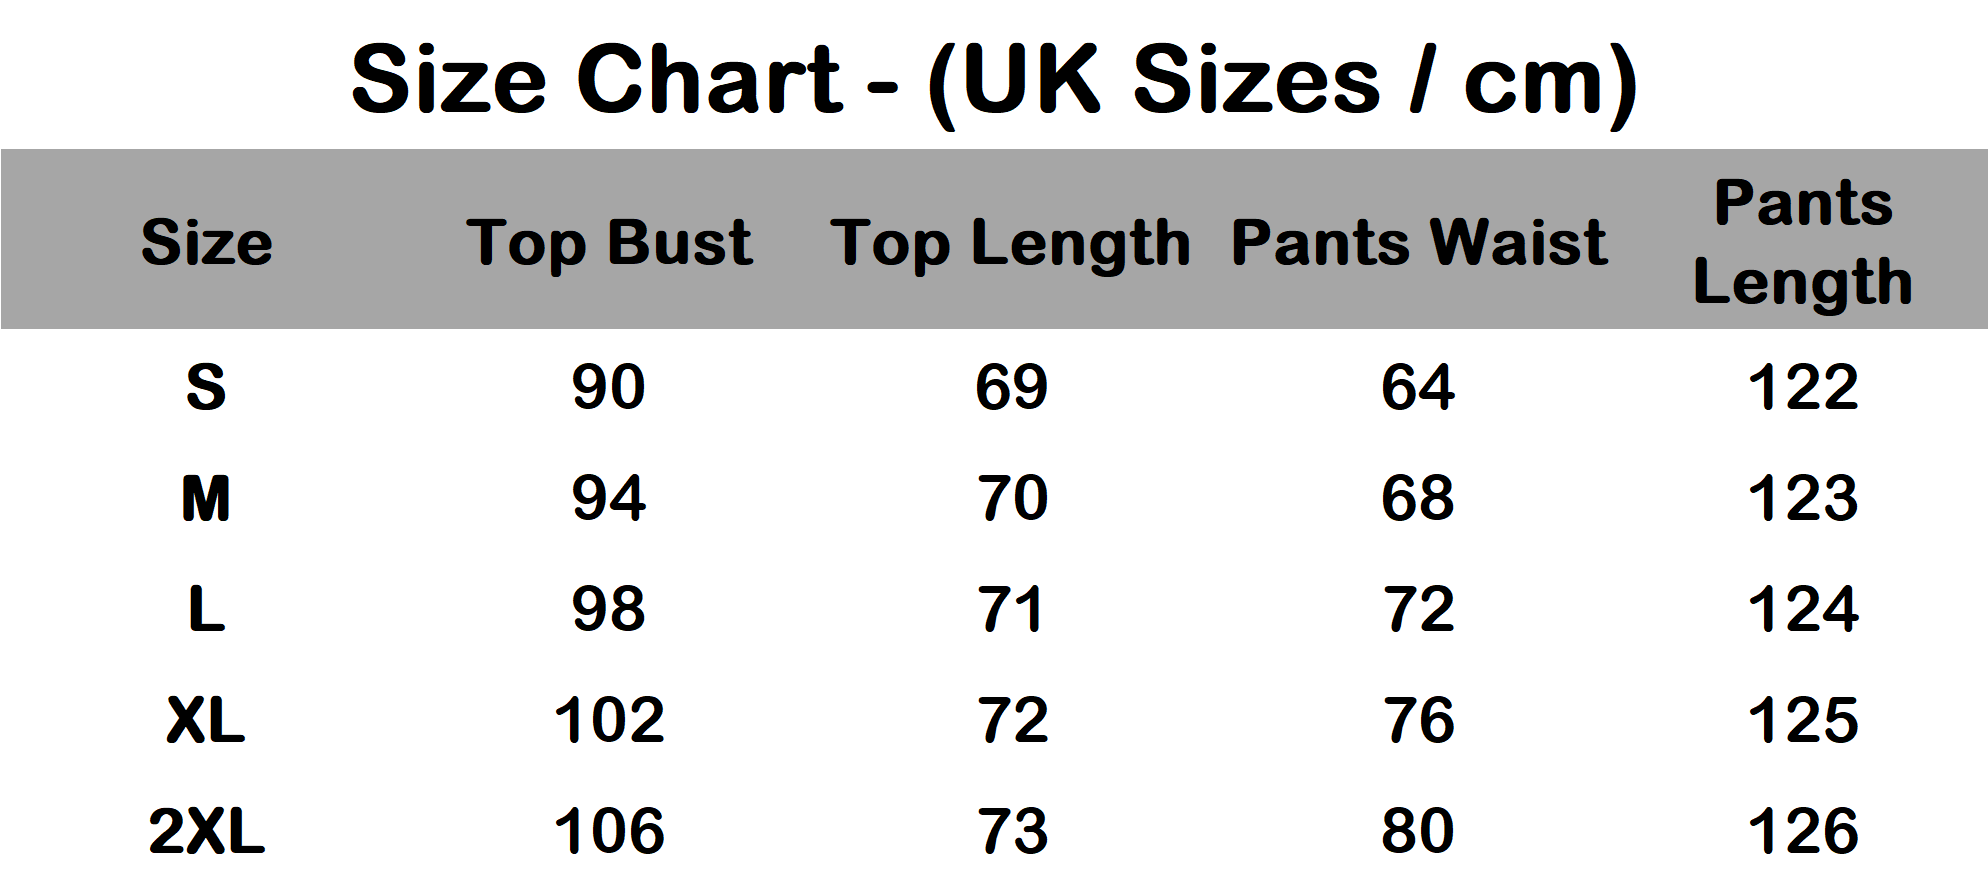Image resolution: width=1988 pixels, height=884 pixels.
Task: Select the Top Length column header
Action: click(1010, 242)
